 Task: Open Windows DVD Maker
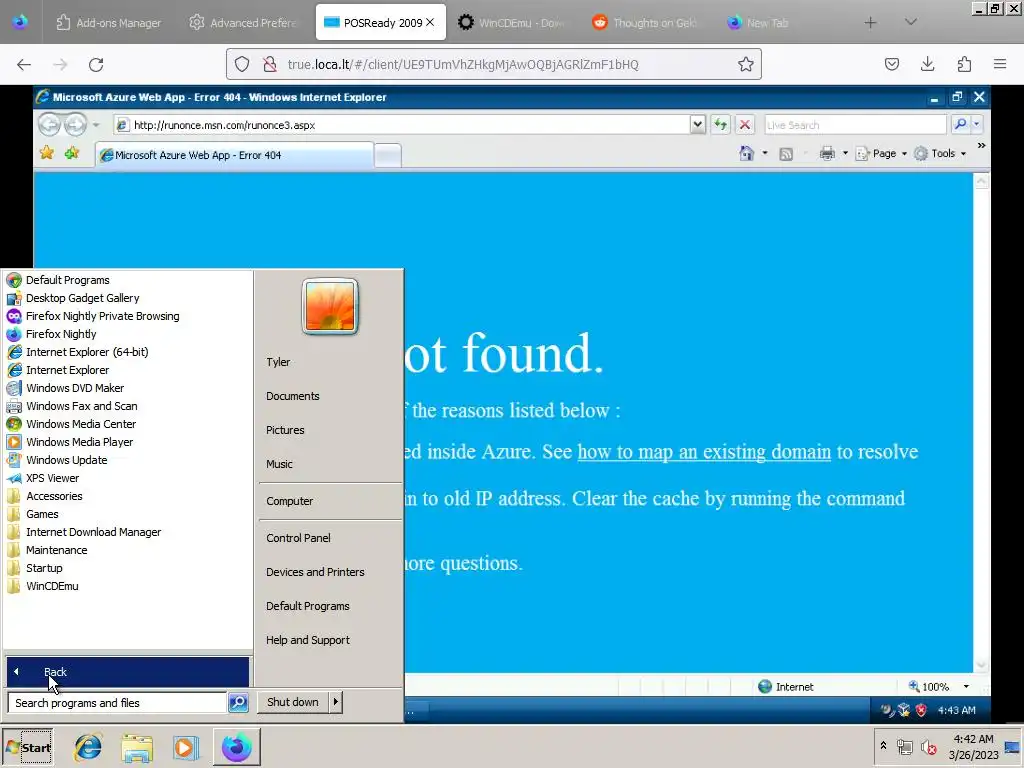pos(74,388)
